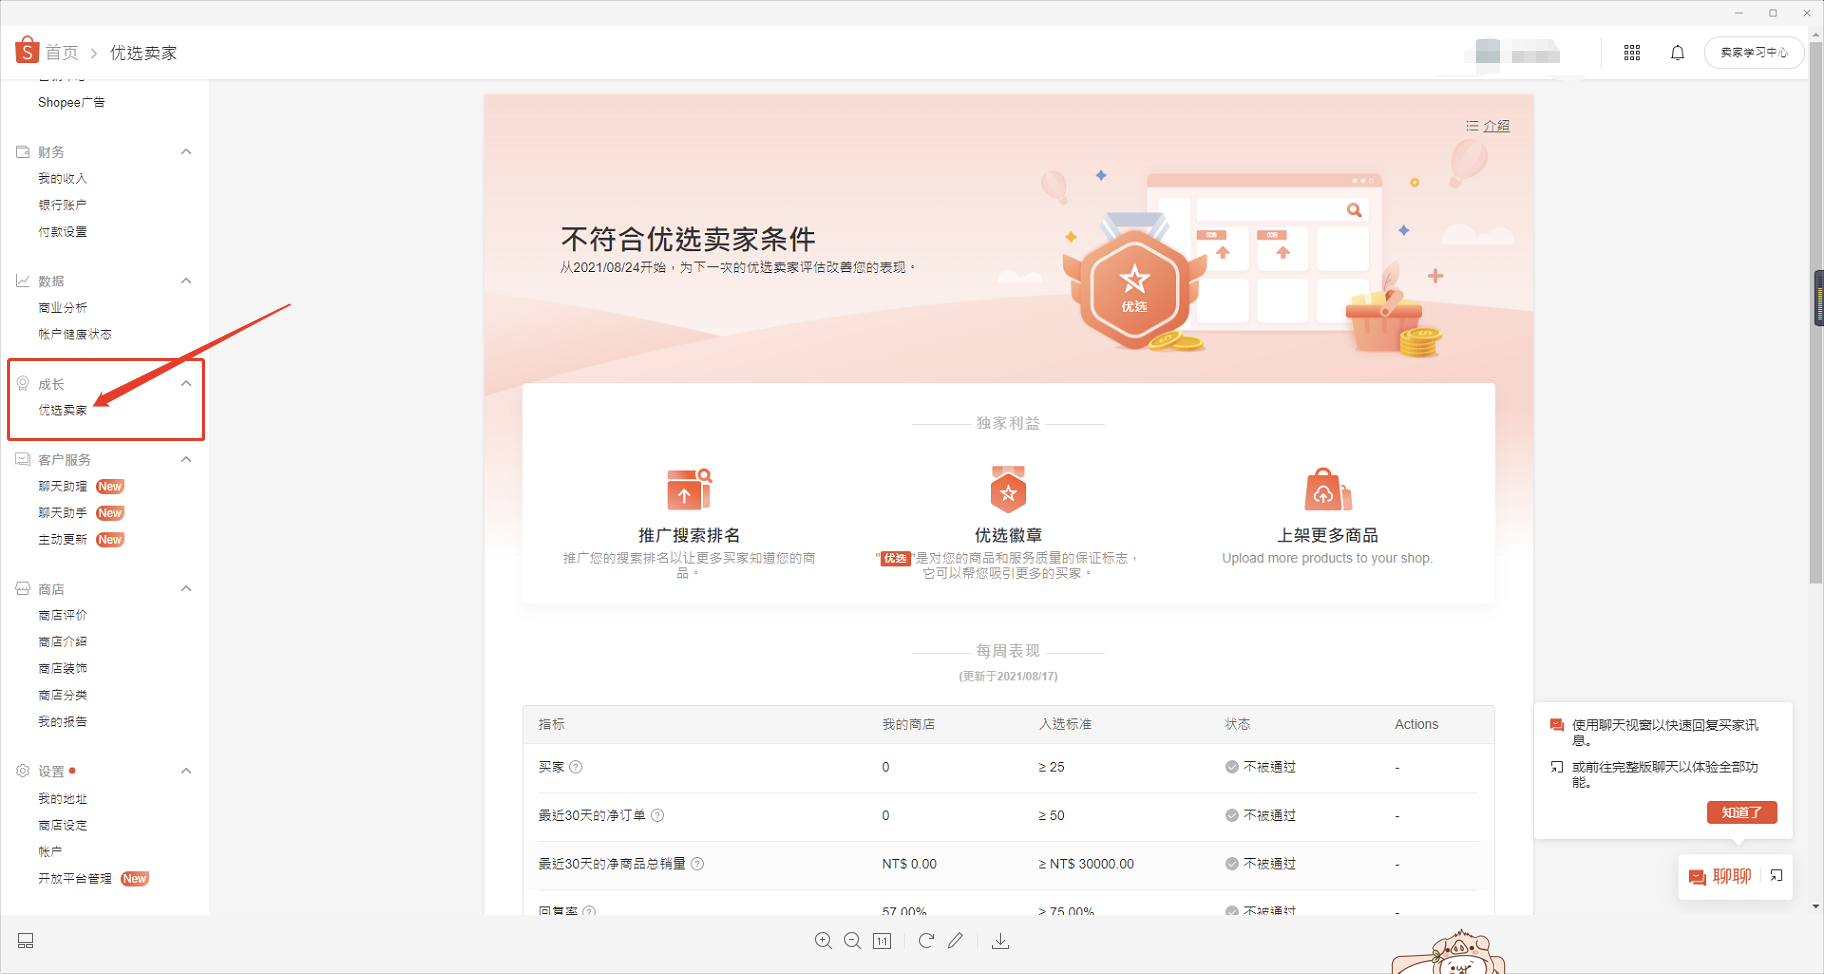The height and width of the screenshot is (974, 1824).
Task: Open 商店评价 menu item
Action: pyautogui.click(x=63, y=615)
